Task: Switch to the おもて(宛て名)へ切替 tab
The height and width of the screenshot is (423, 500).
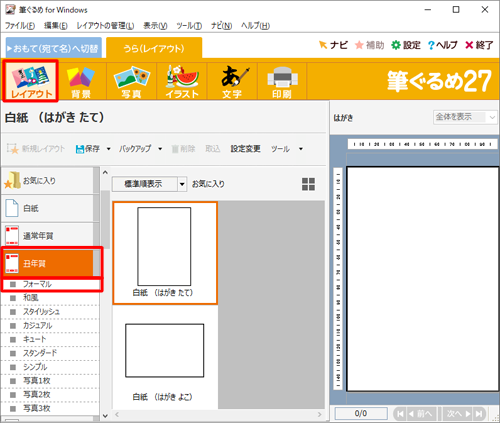Action: (54, 48)
